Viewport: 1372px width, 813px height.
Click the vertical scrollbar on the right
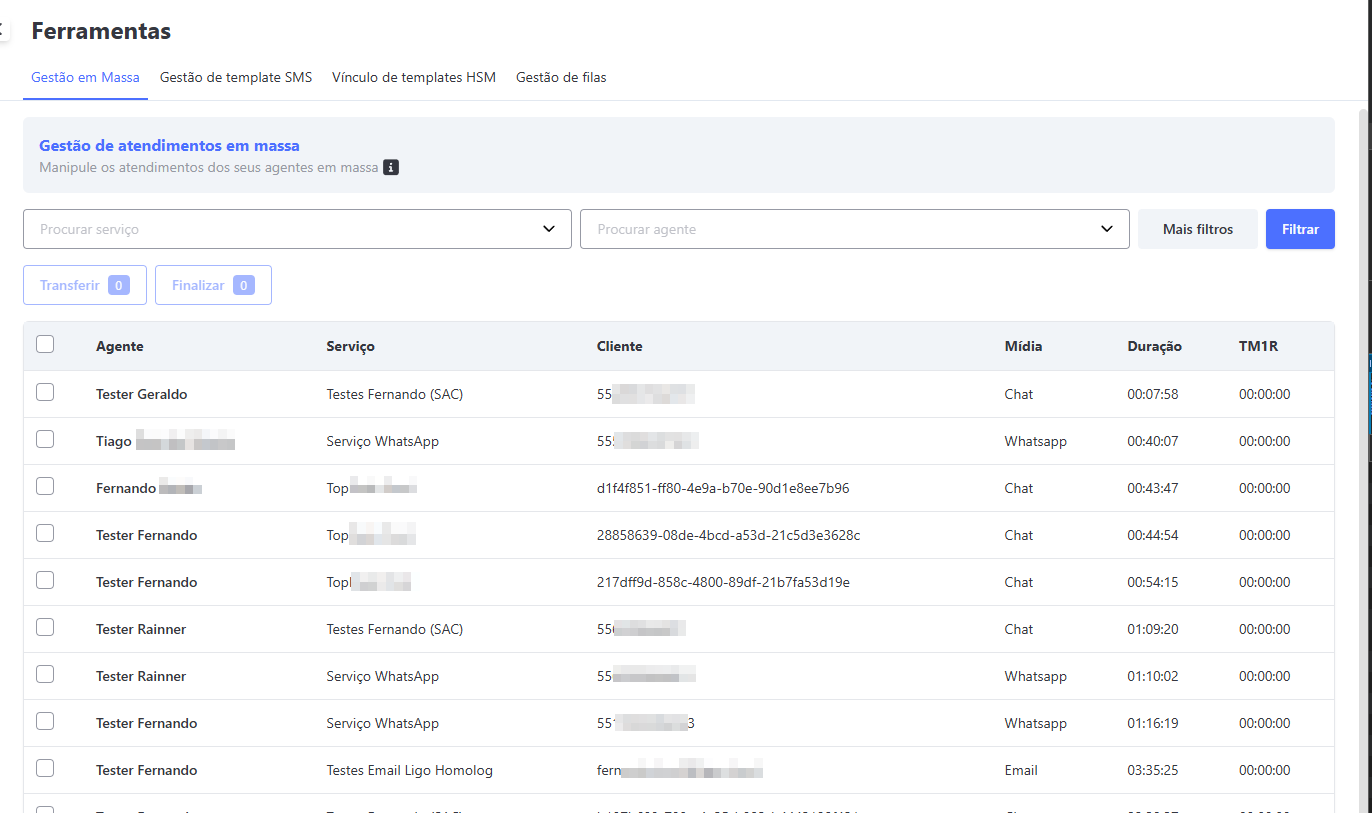(x=1365, y=400)
